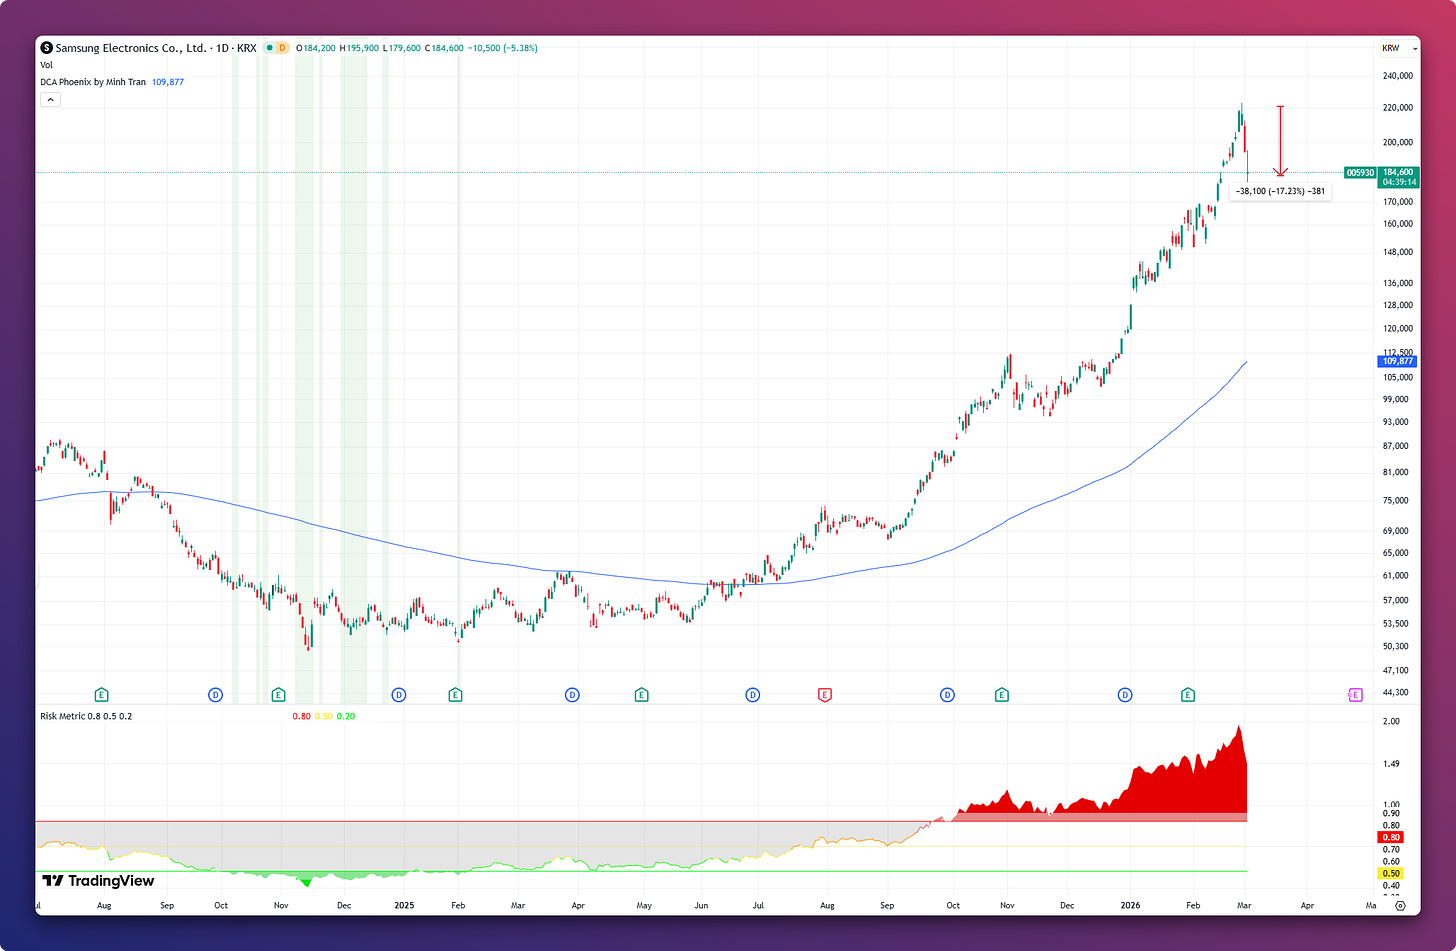The width and height of the screenshot is (1456, 951).
Task: Click the red 0.80 value in the Risk Metric legend
Action: click(301, 716)
